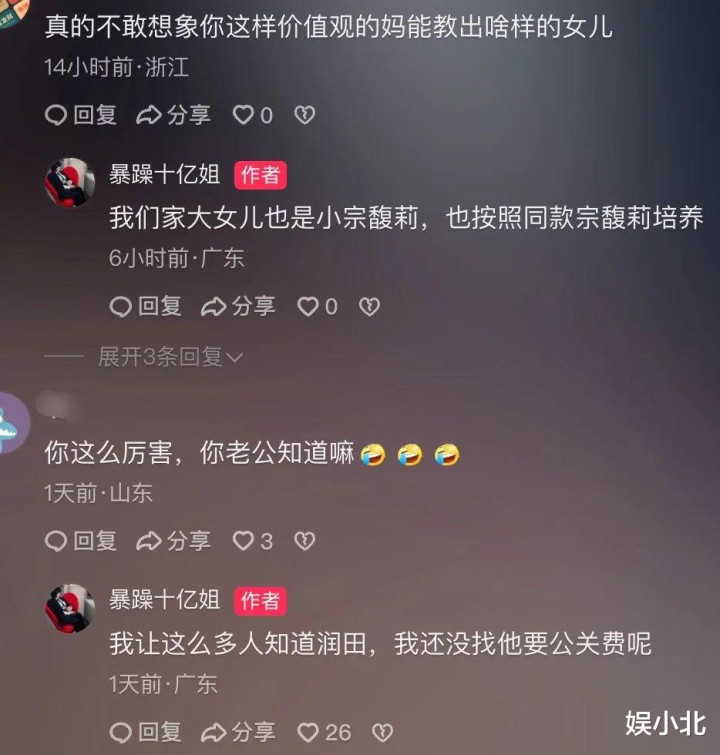Open the blue bird avatar commenter profile

click(13, 423)
